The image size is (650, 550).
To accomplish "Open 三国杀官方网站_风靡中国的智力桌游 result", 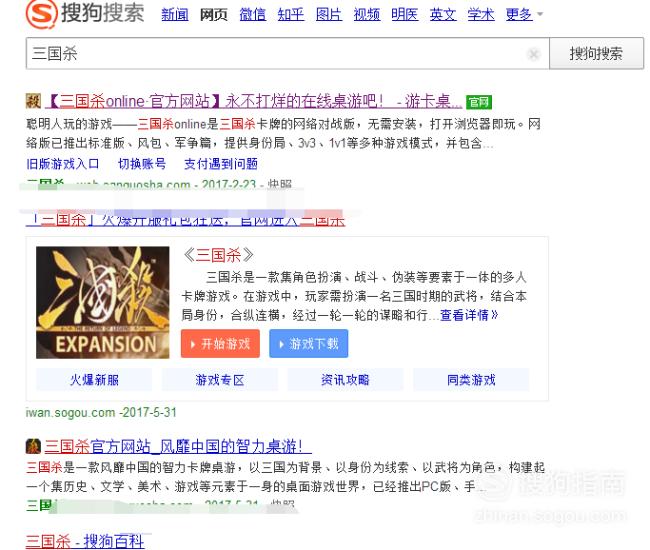I will coord(178,447).
